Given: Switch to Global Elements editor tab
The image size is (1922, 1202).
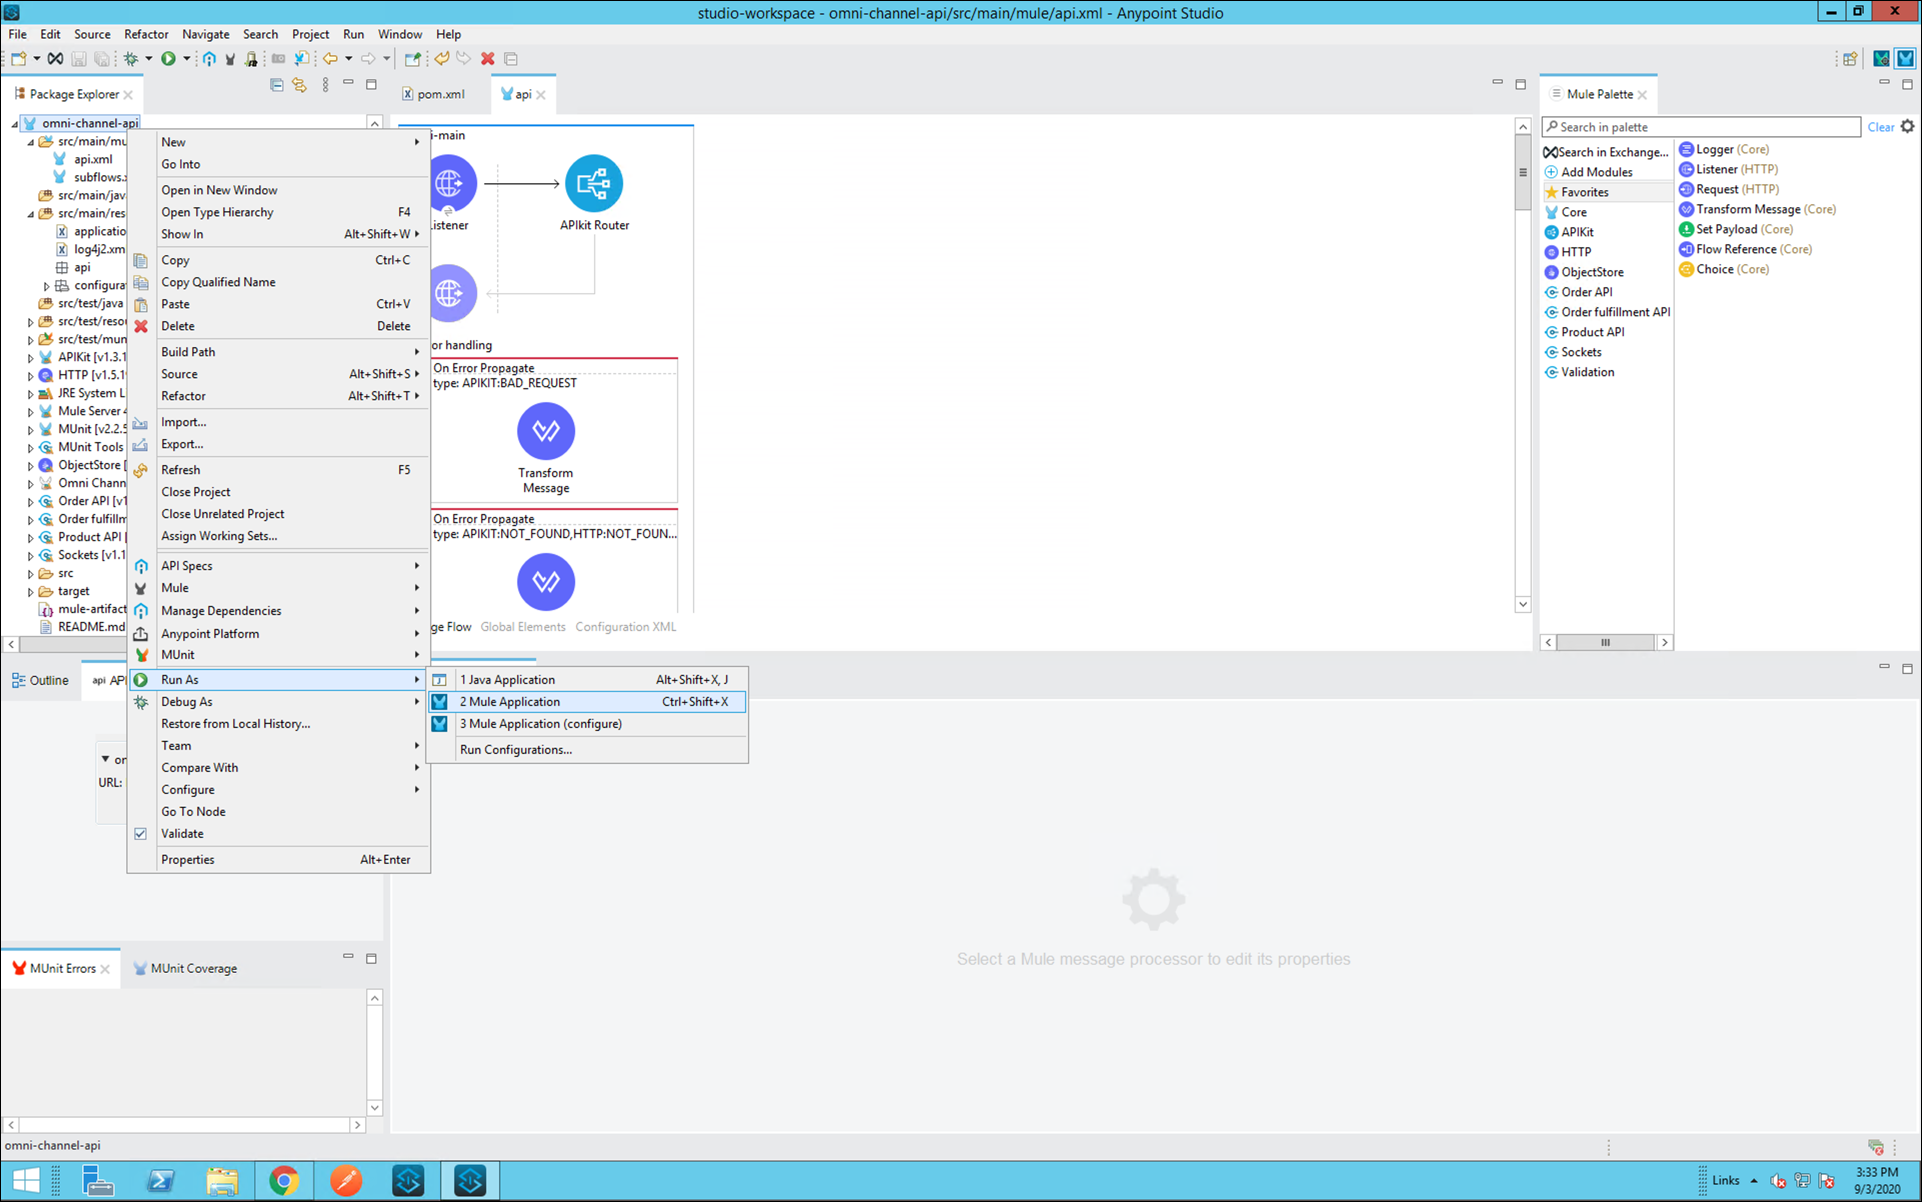Looking at the screenshot, I should [x=523, y=627].
